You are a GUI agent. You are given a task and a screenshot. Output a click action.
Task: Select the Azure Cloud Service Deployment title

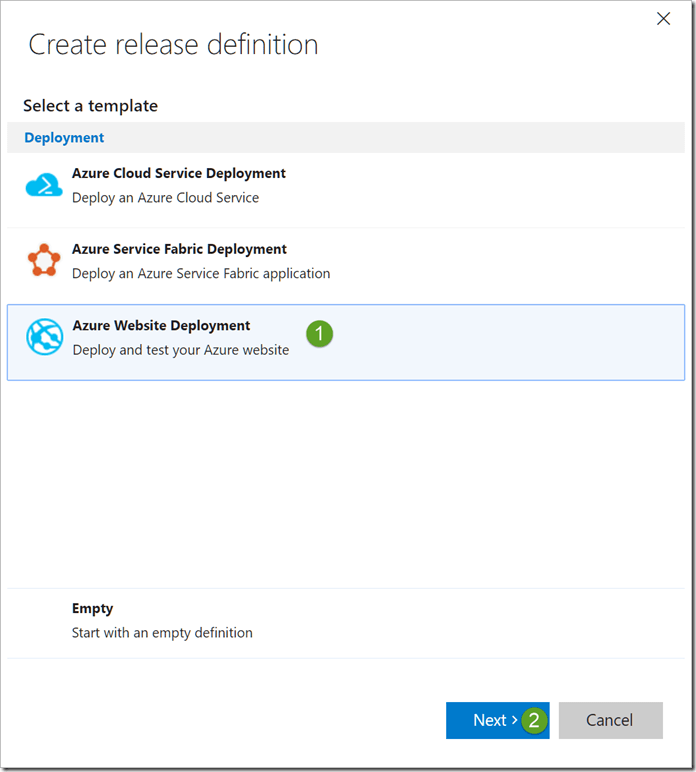pyautogui.click(x=178, y=173)
